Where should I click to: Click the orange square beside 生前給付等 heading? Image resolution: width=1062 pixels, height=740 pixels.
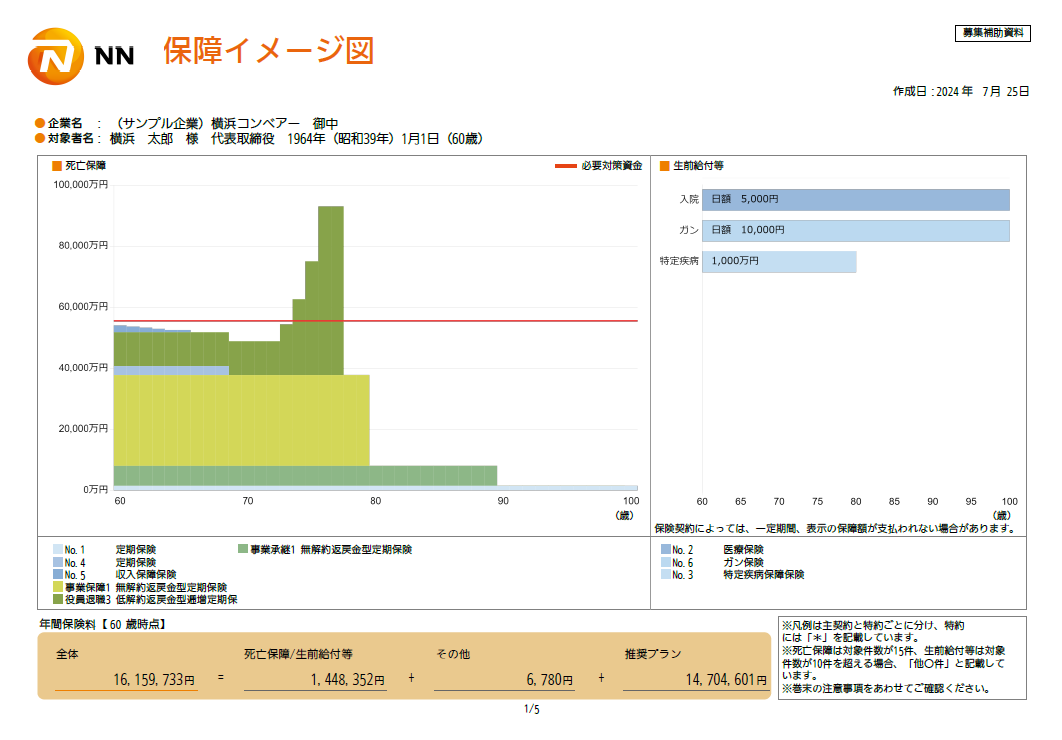664,165
